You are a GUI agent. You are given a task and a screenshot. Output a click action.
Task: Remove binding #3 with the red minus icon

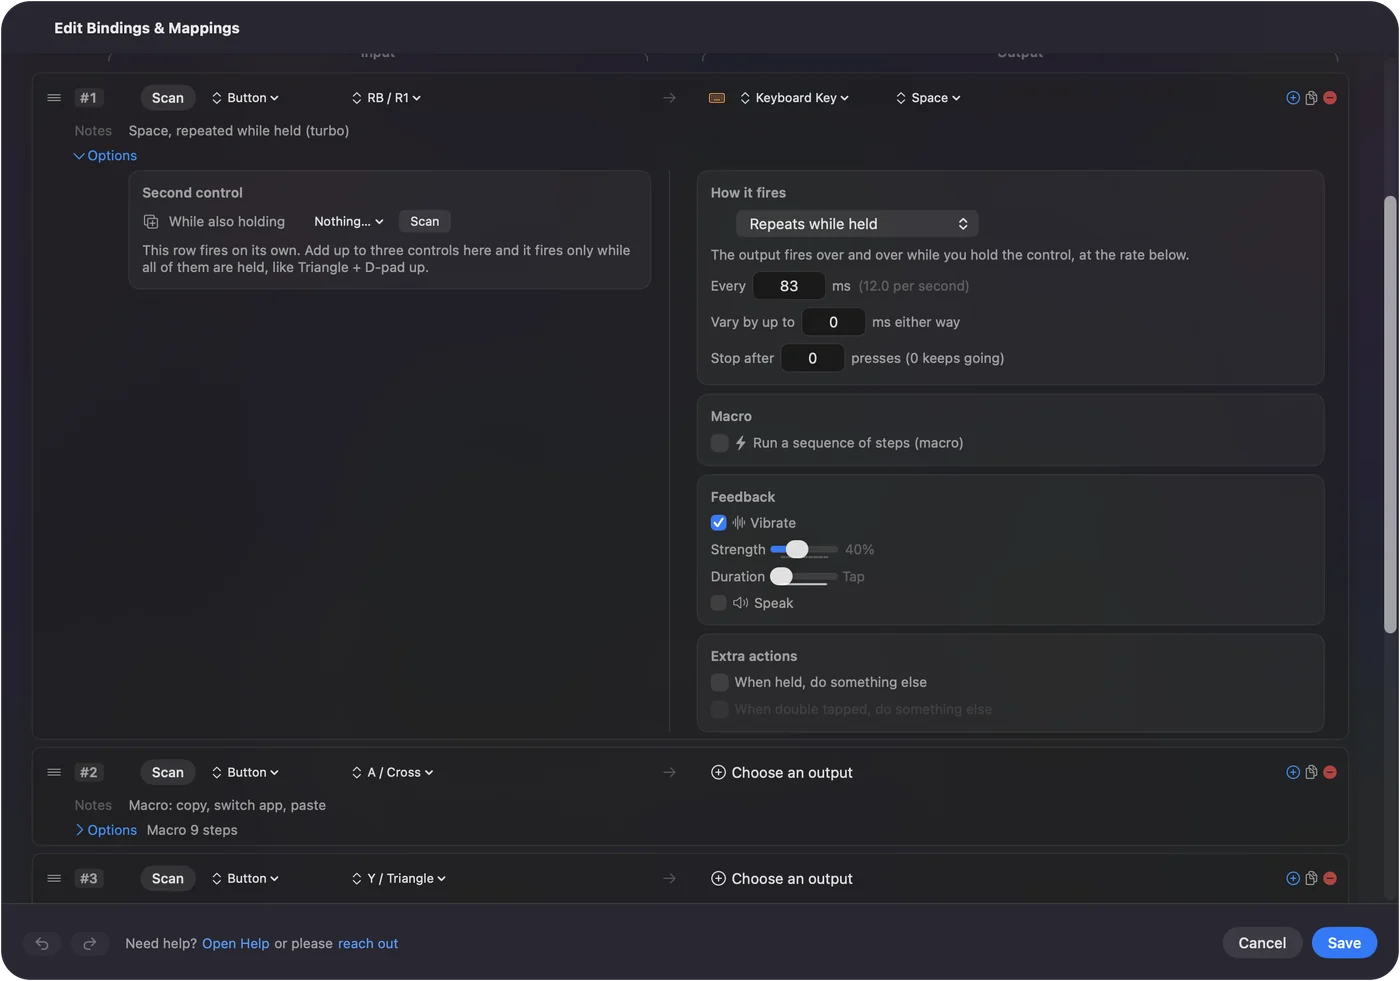pyautogui.click(x=1330, y=878)
